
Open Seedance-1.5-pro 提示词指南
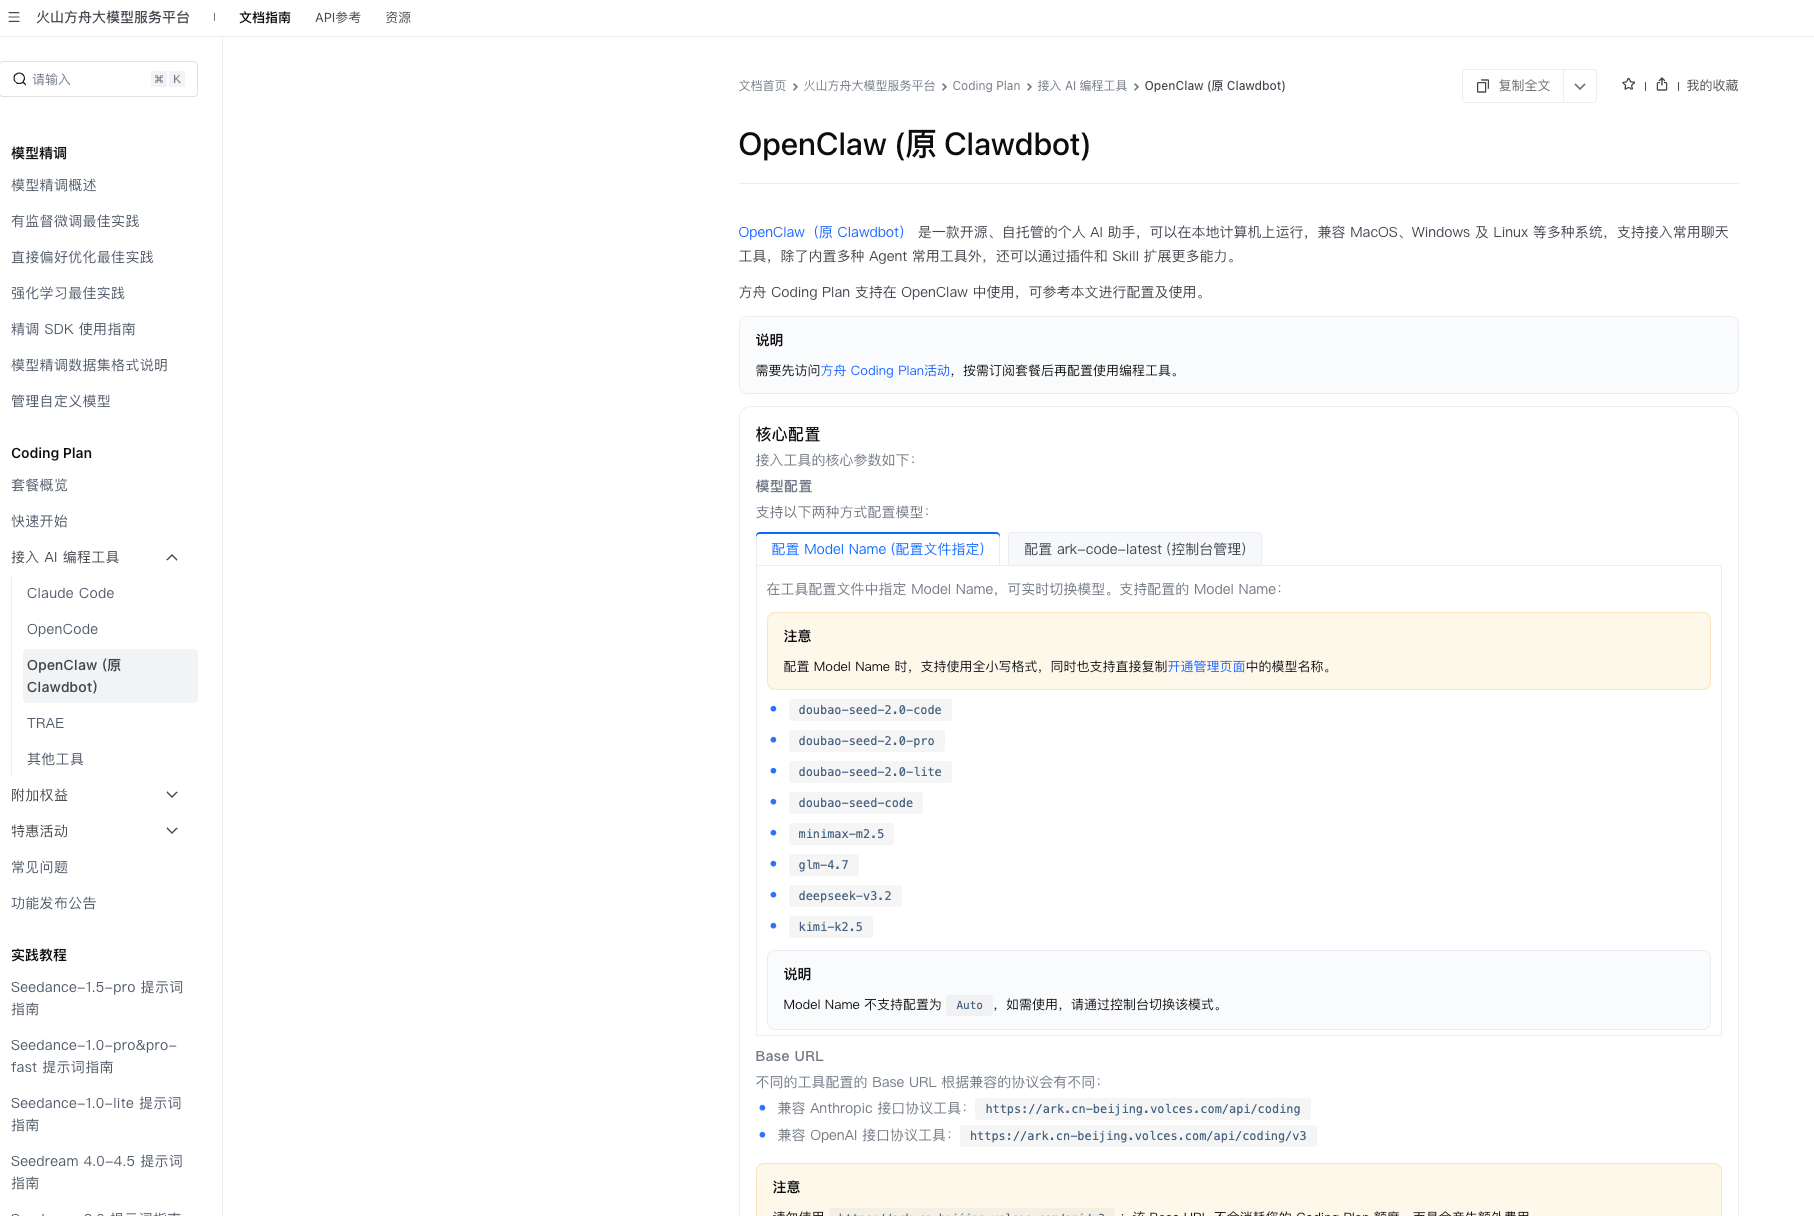coord(97,998)
